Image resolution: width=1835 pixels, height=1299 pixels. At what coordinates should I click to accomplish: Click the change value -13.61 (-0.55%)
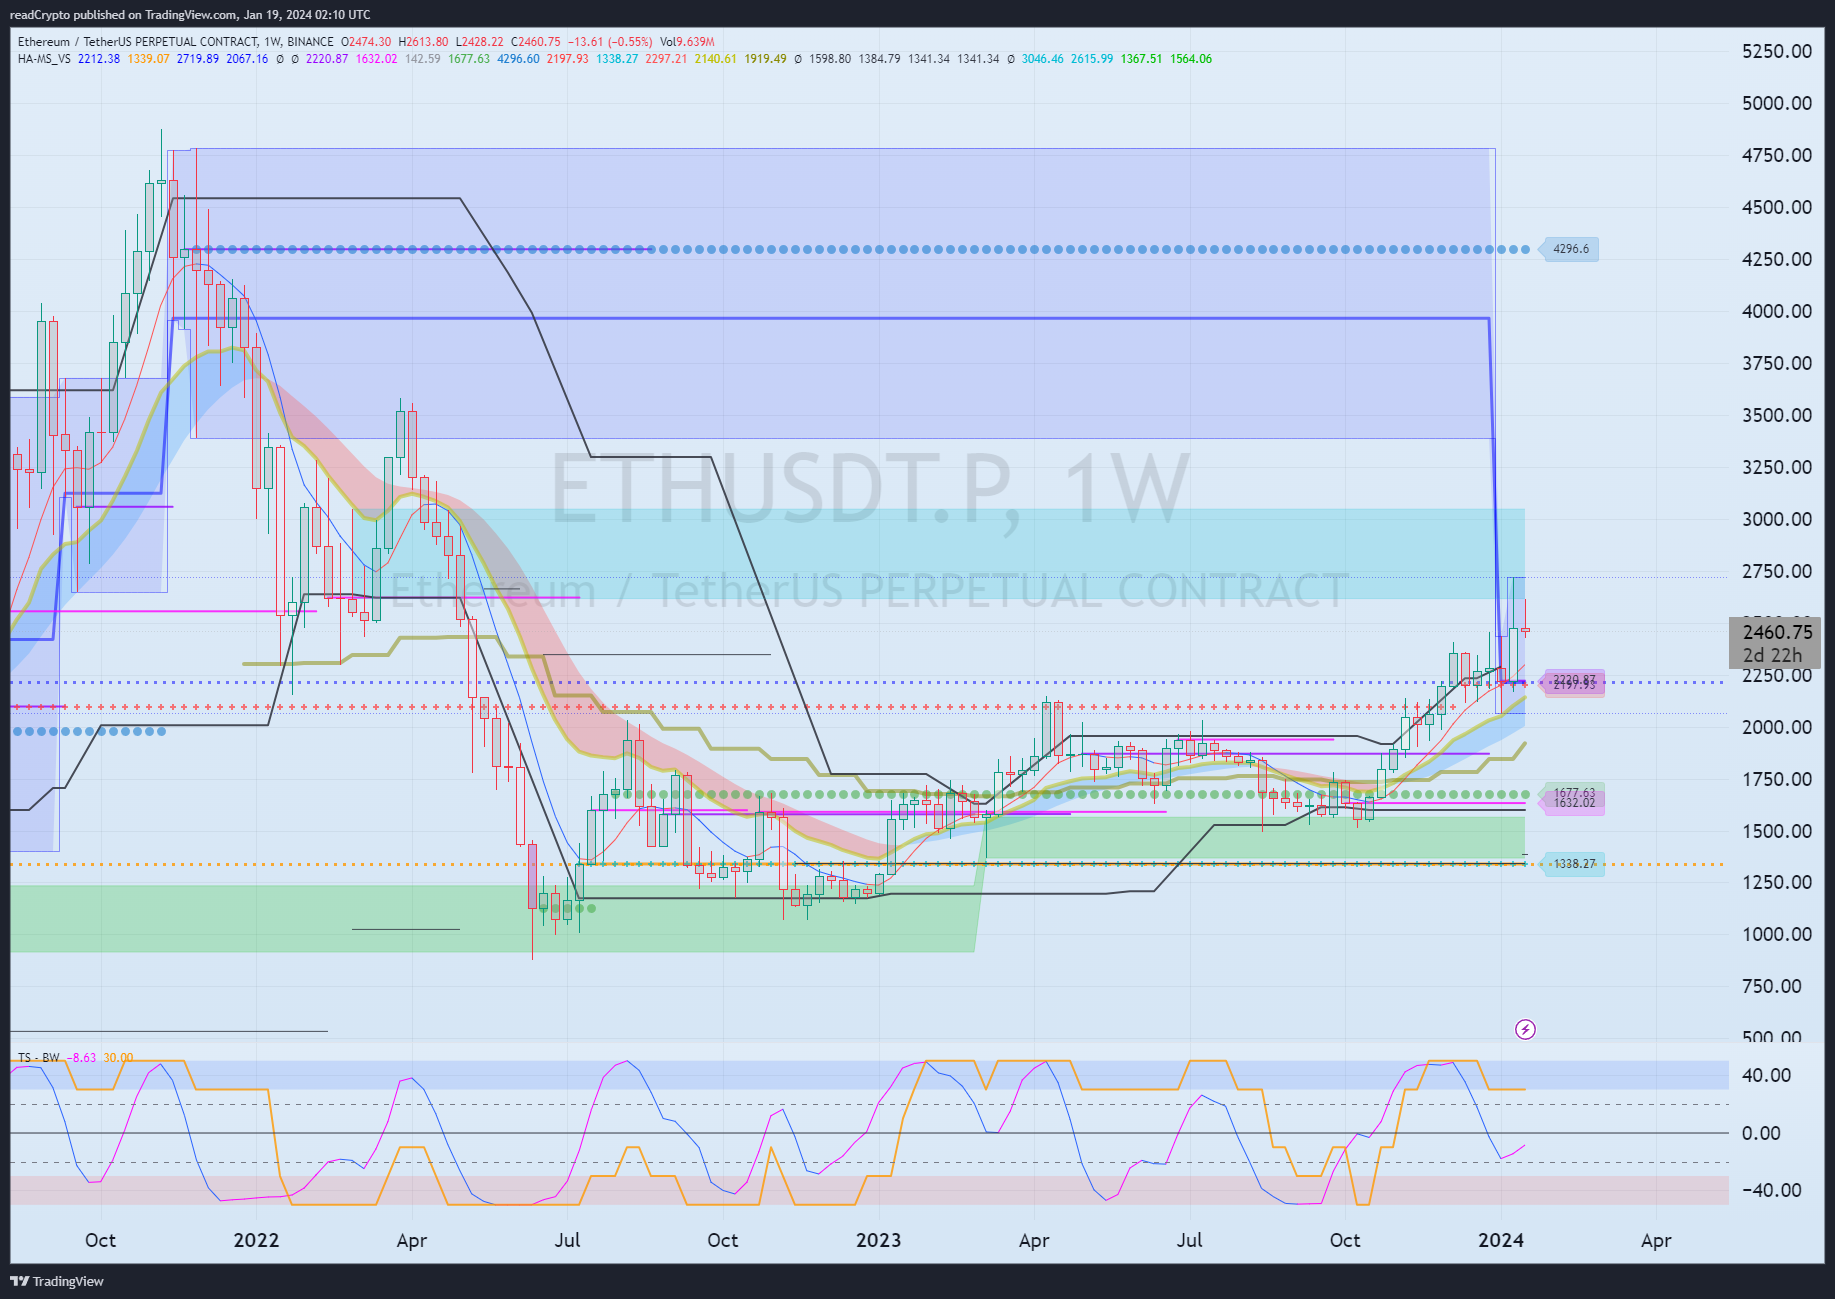[610, 42]
